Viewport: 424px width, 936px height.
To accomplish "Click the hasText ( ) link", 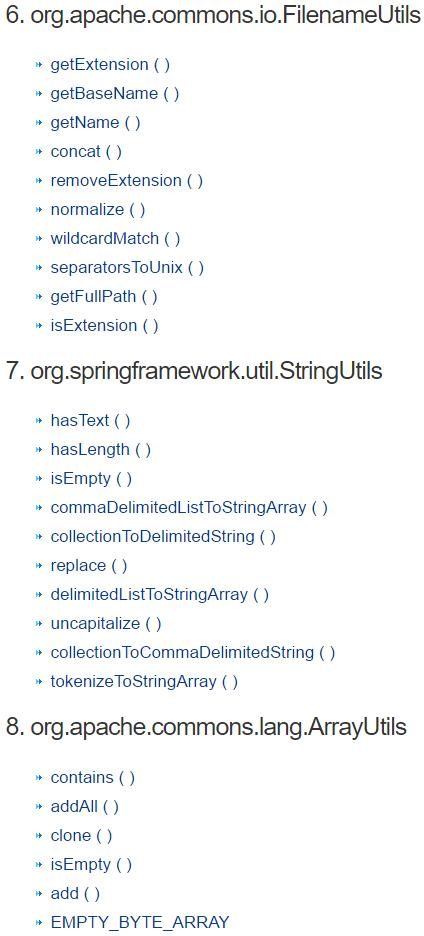I will [90, 421].
